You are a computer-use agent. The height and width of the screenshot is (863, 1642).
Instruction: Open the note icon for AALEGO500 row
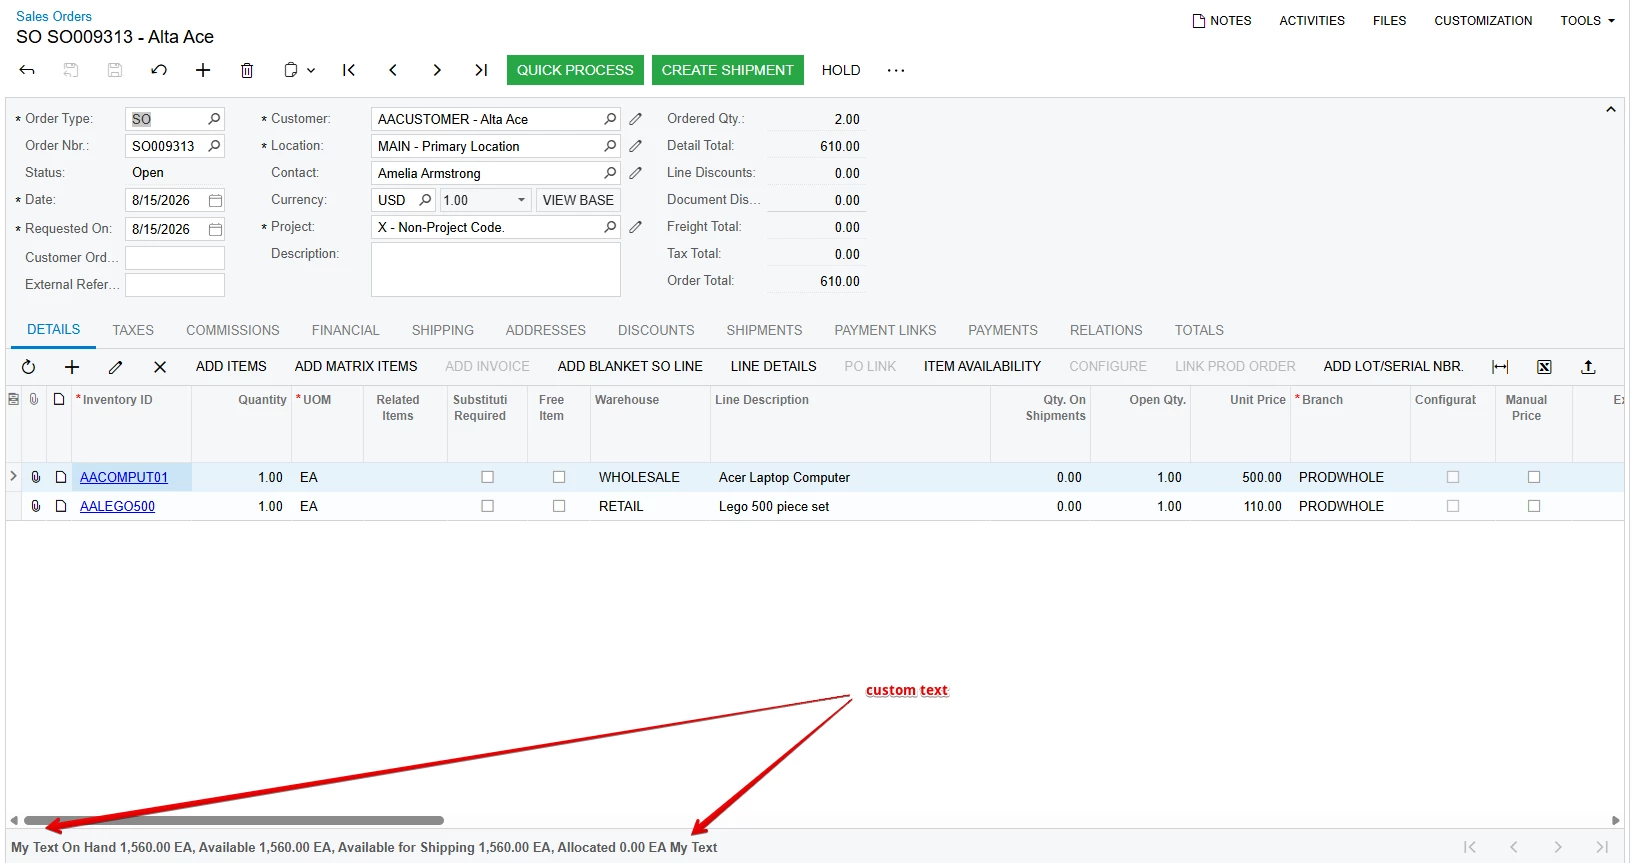61,506
